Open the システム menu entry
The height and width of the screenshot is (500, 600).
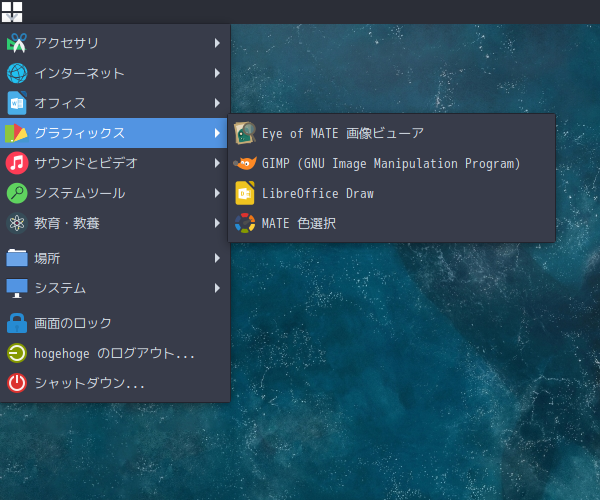pos(114,288)
